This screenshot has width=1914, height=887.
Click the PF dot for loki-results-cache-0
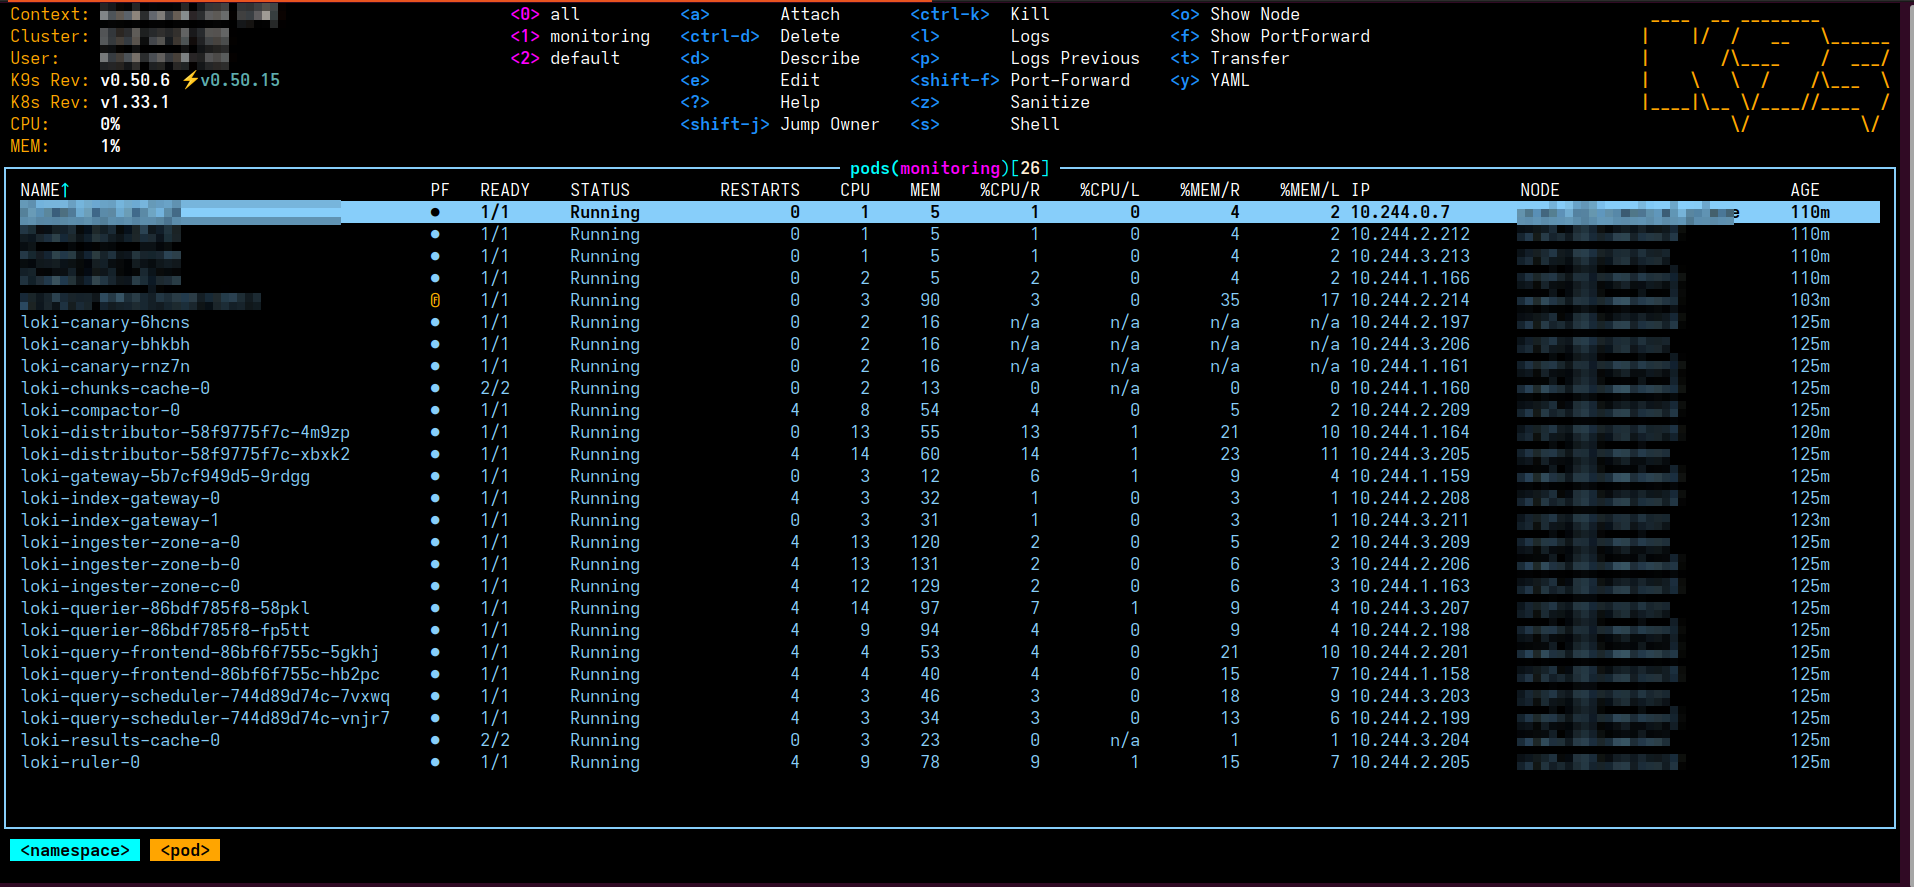coord(435,740)
